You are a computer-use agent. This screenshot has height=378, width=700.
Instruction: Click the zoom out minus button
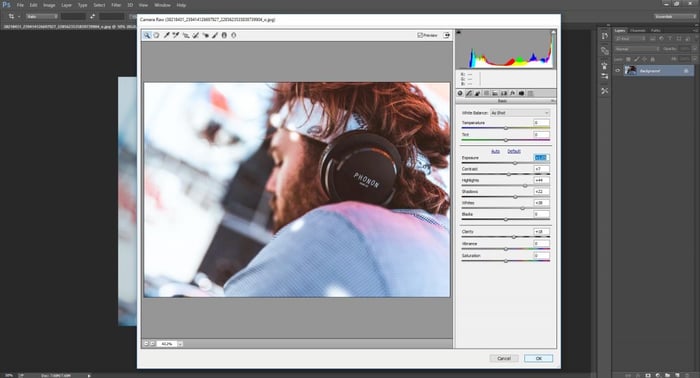coord(146,344)
